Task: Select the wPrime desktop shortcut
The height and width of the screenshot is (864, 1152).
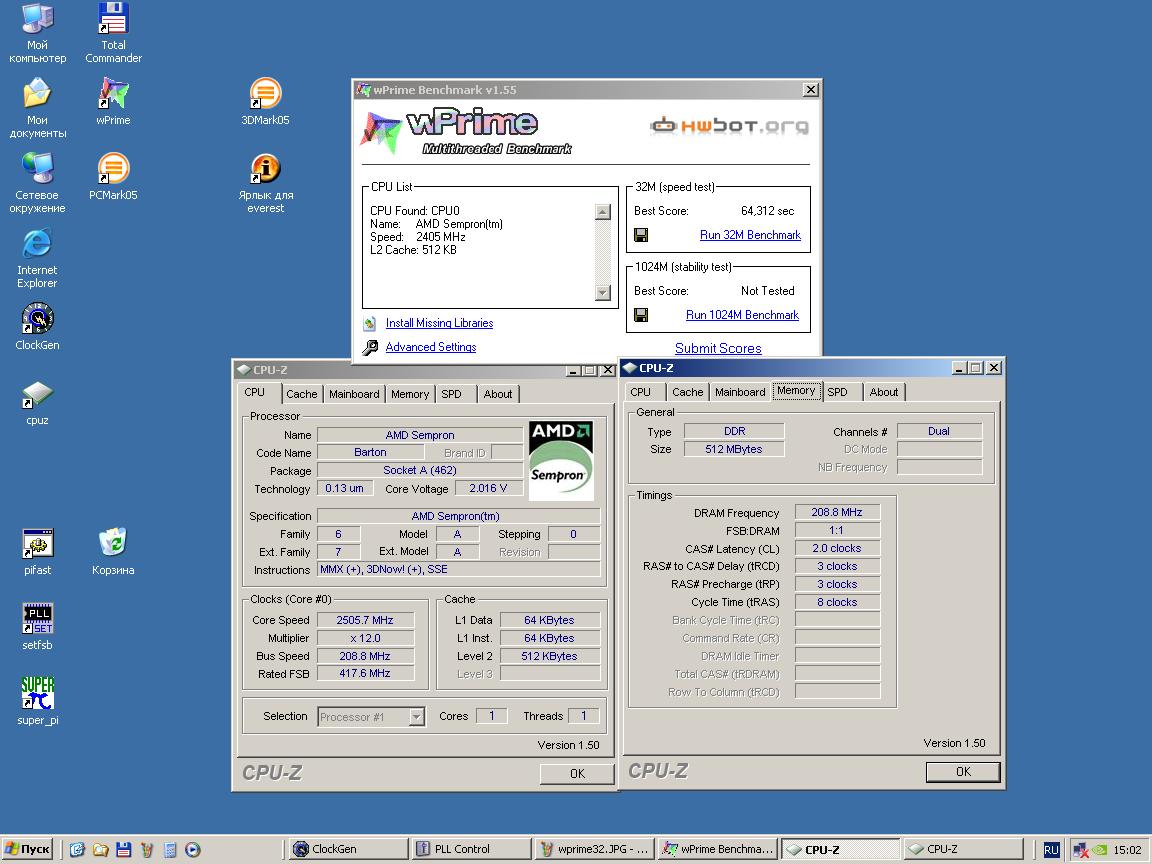Action: [x=113, y=101]
